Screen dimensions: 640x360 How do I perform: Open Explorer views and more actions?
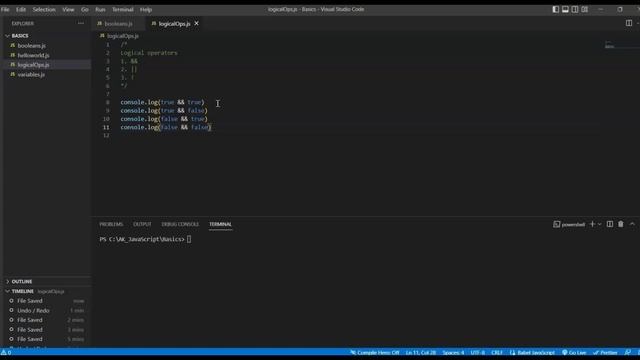click(81, 23)
